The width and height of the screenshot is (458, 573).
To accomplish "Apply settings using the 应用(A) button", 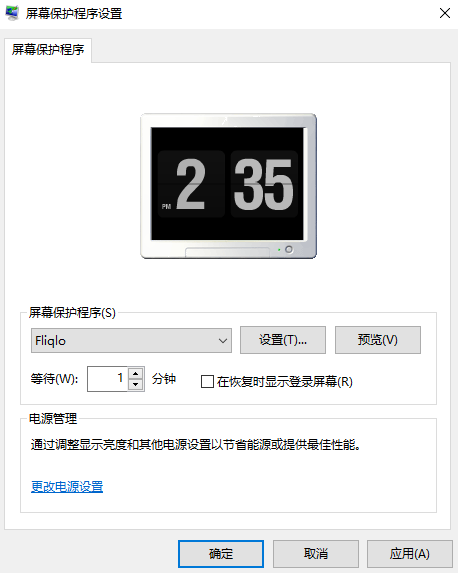I will [x=410, y=554].
